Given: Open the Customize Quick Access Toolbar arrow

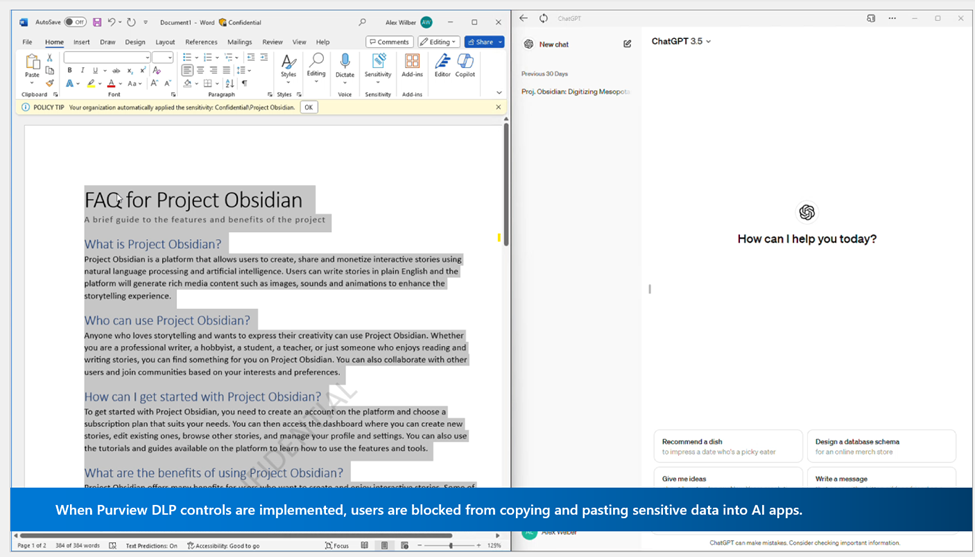Looking at the screenshot, I should coord(146,22).
